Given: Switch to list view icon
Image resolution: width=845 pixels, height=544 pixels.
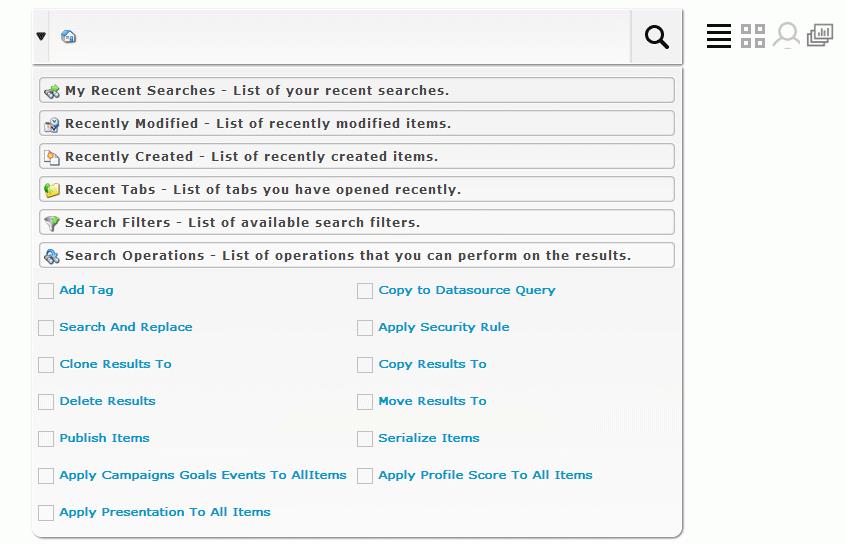Looking at the screenshot, I should click(x=718, y=36).
